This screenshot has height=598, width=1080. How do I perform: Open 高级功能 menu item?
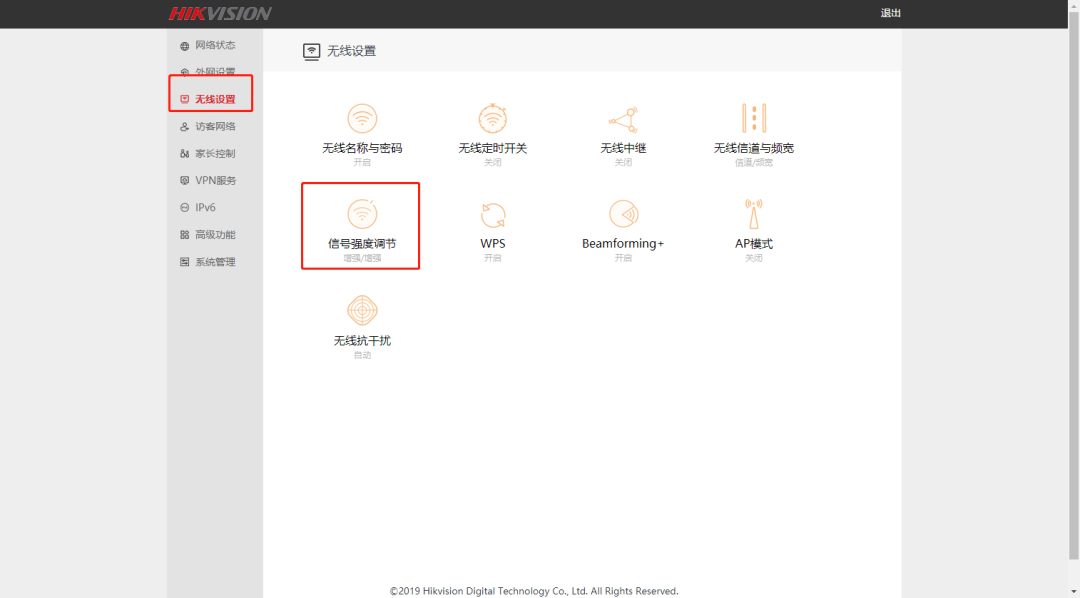pyautogui.click(x=215, y=235)
